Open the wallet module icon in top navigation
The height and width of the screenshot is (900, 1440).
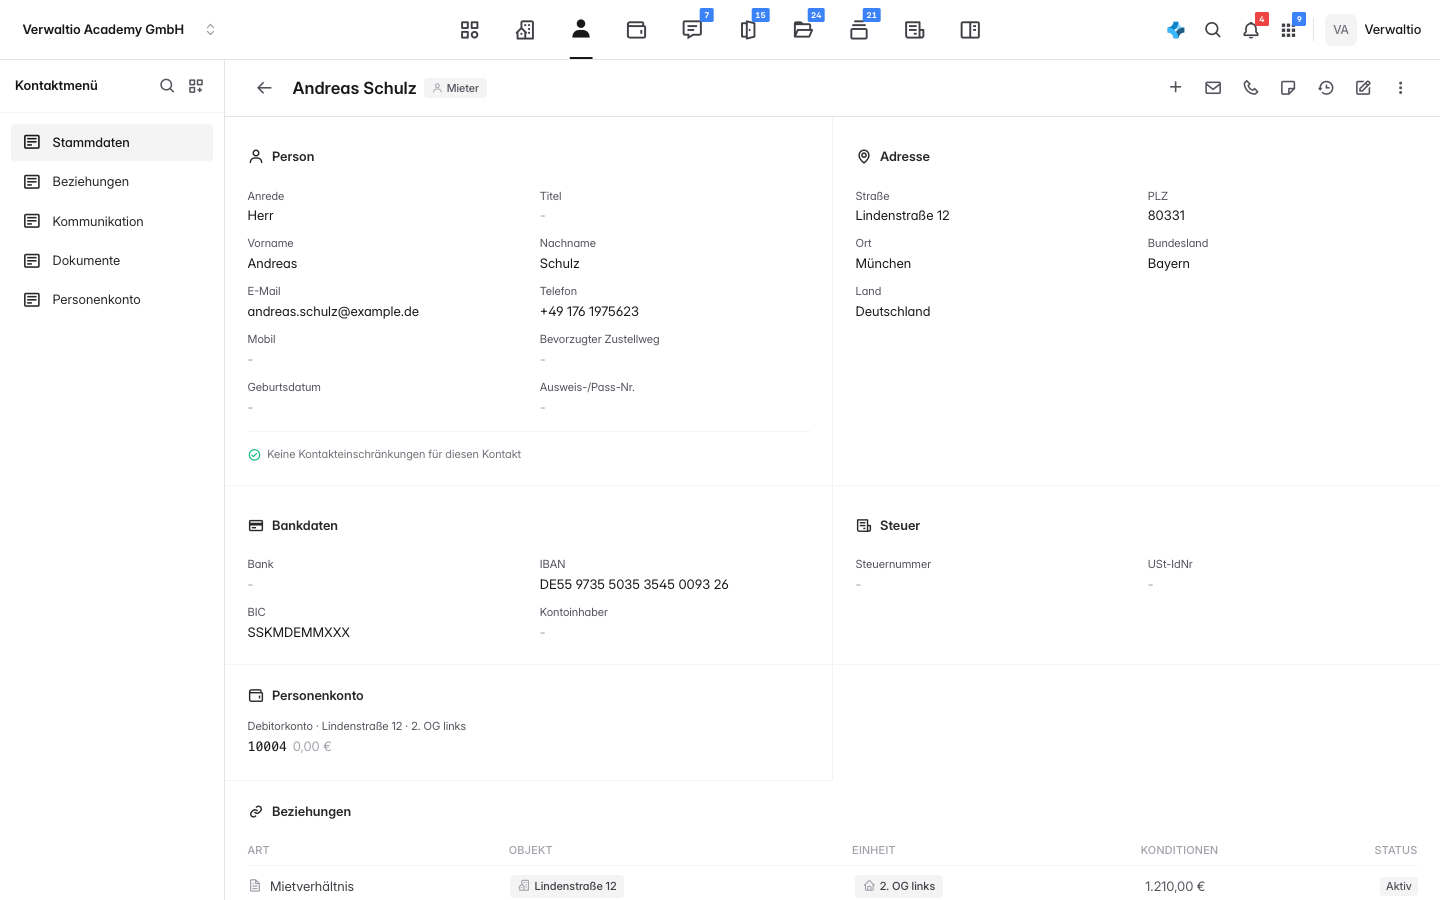point(636,30)
